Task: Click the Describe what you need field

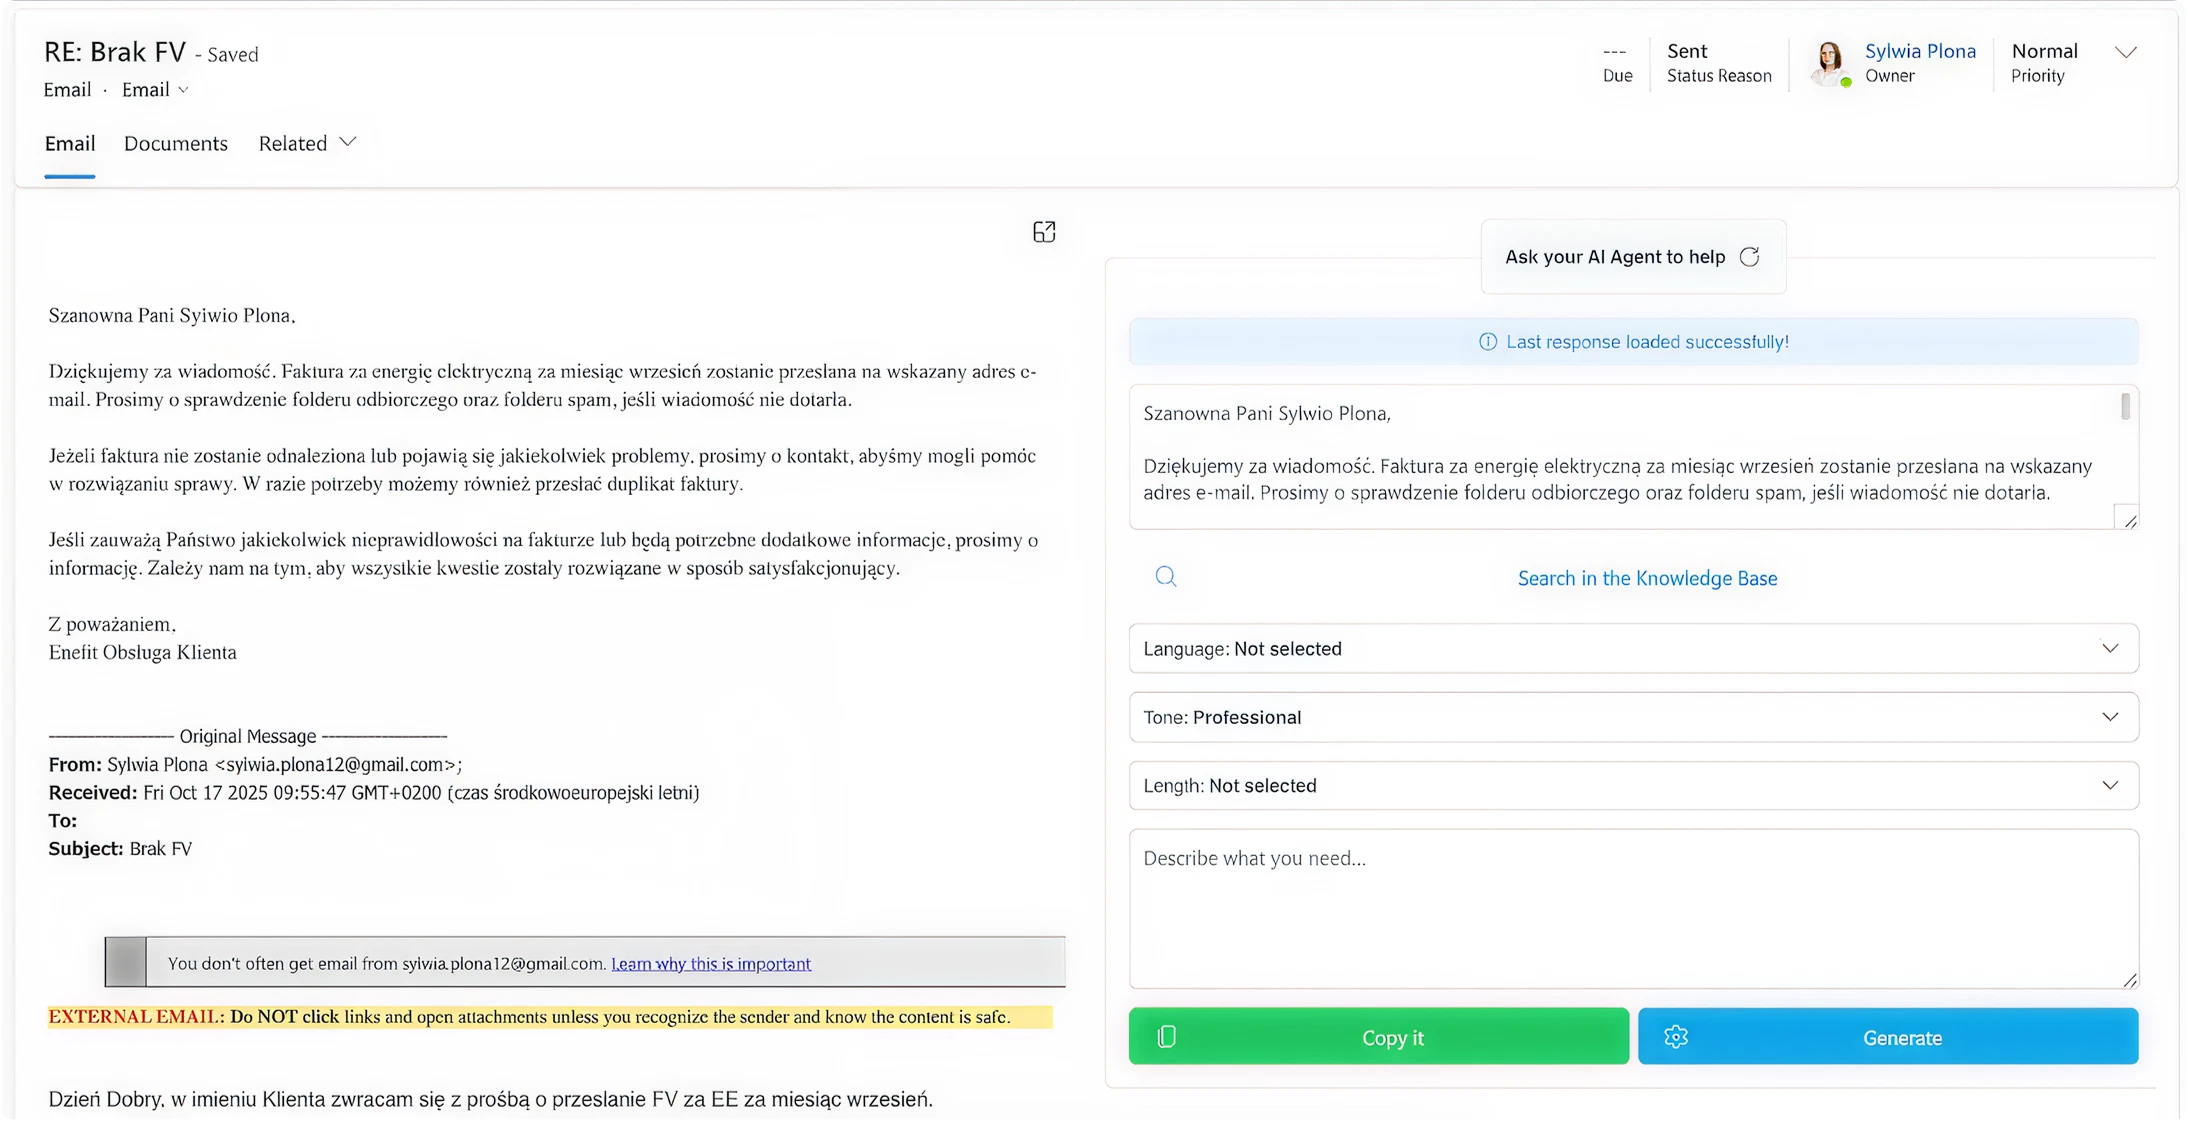Action: [1633, 908]
